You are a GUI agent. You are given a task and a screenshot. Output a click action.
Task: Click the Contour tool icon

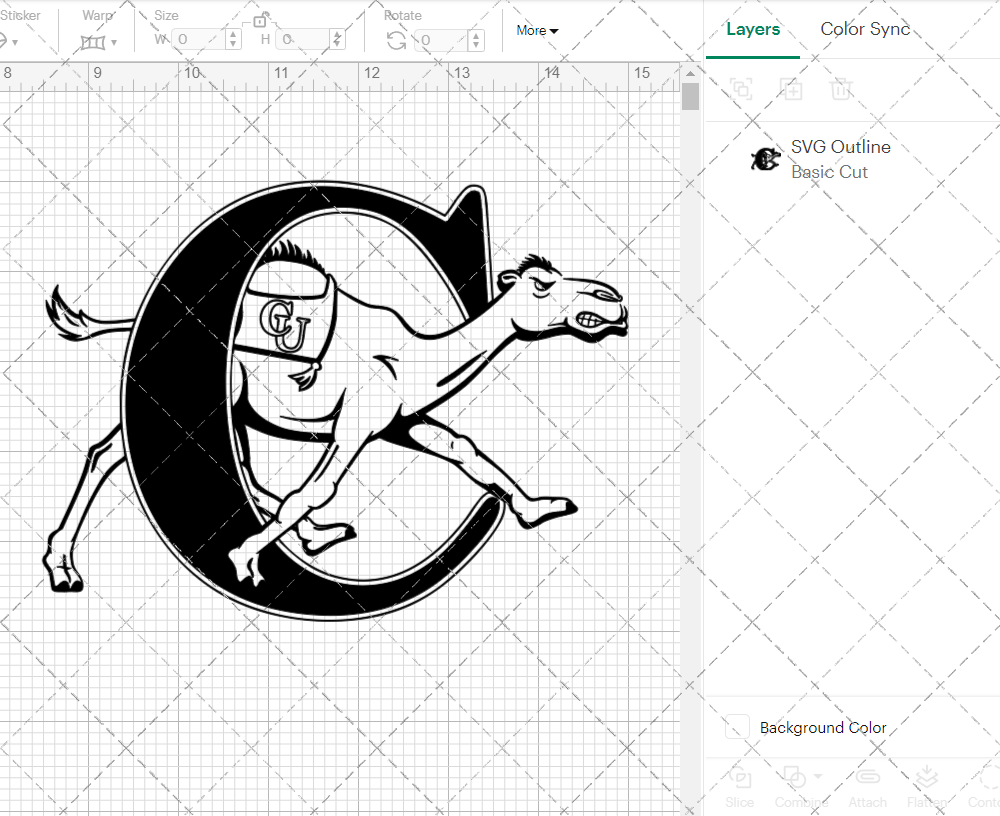[x=985, y=778]
